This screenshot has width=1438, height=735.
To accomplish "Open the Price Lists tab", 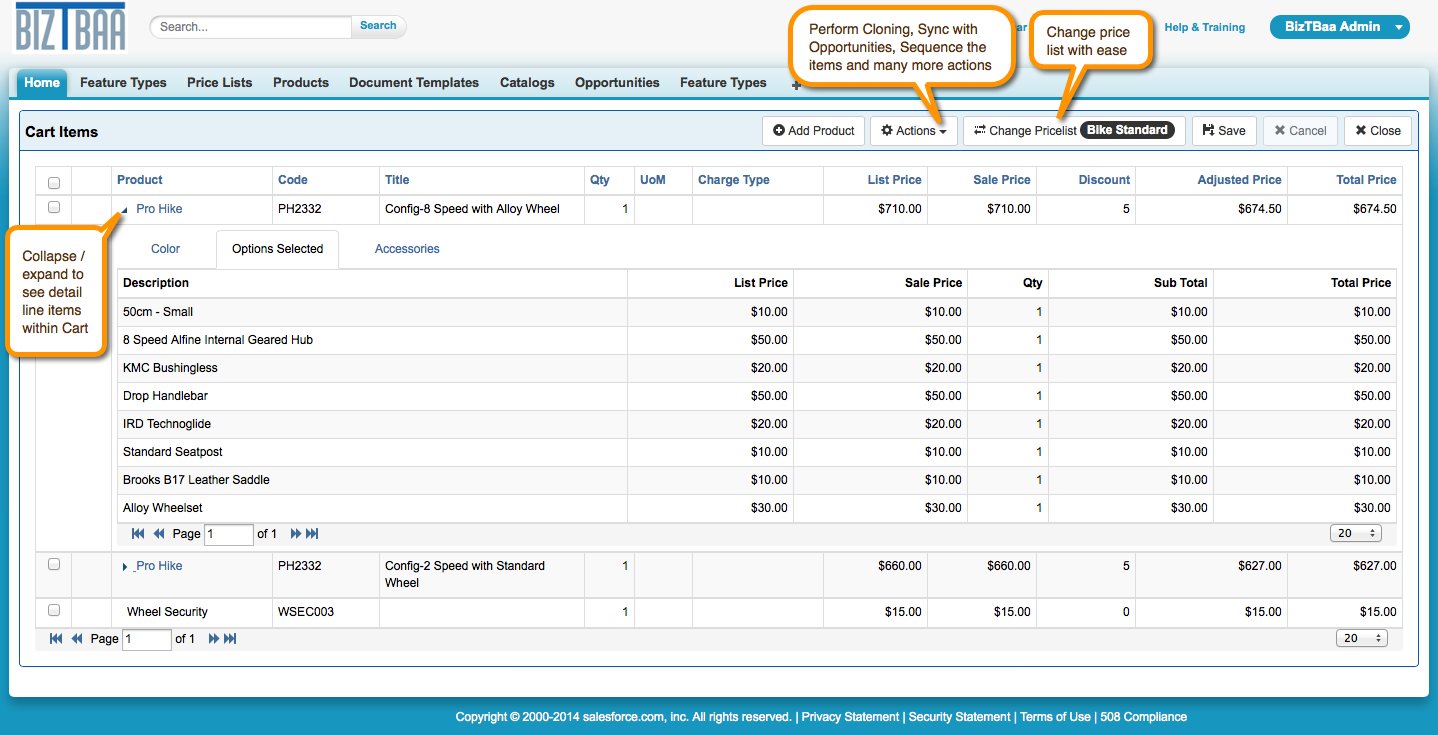I will pos(219,83).
